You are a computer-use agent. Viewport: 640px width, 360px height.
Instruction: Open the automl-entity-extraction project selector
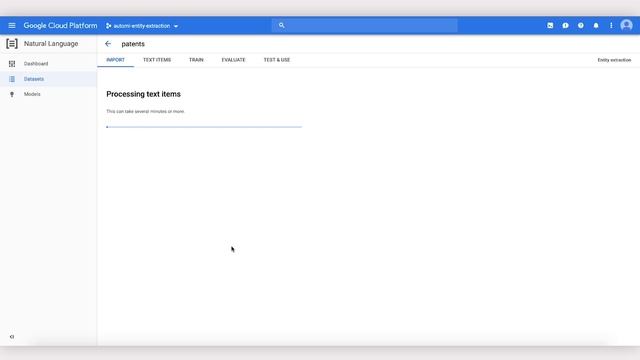[142, 26]
